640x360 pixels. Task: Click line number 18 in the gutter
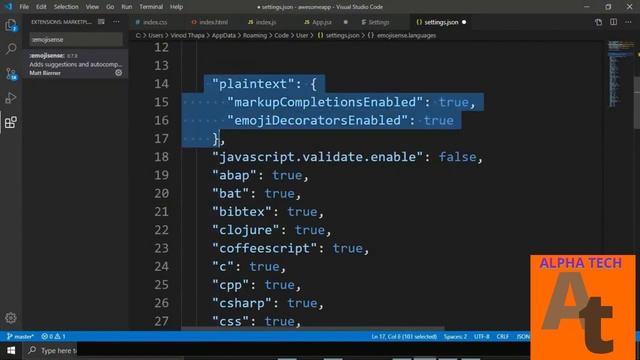[x=161, y=157]
